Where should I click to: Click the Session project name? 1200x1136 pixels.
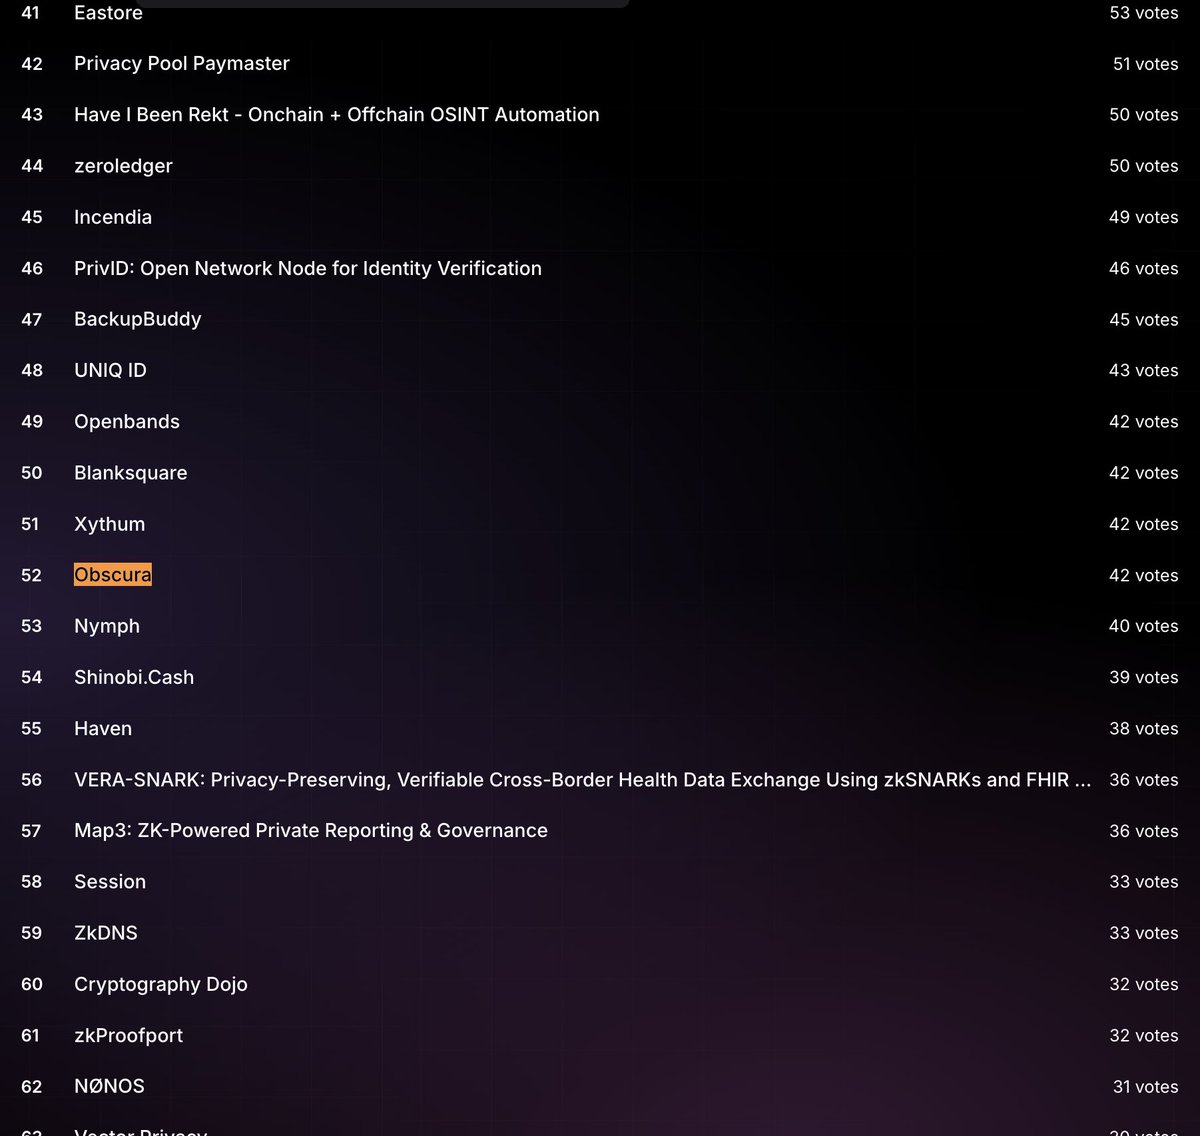[110, 882]
